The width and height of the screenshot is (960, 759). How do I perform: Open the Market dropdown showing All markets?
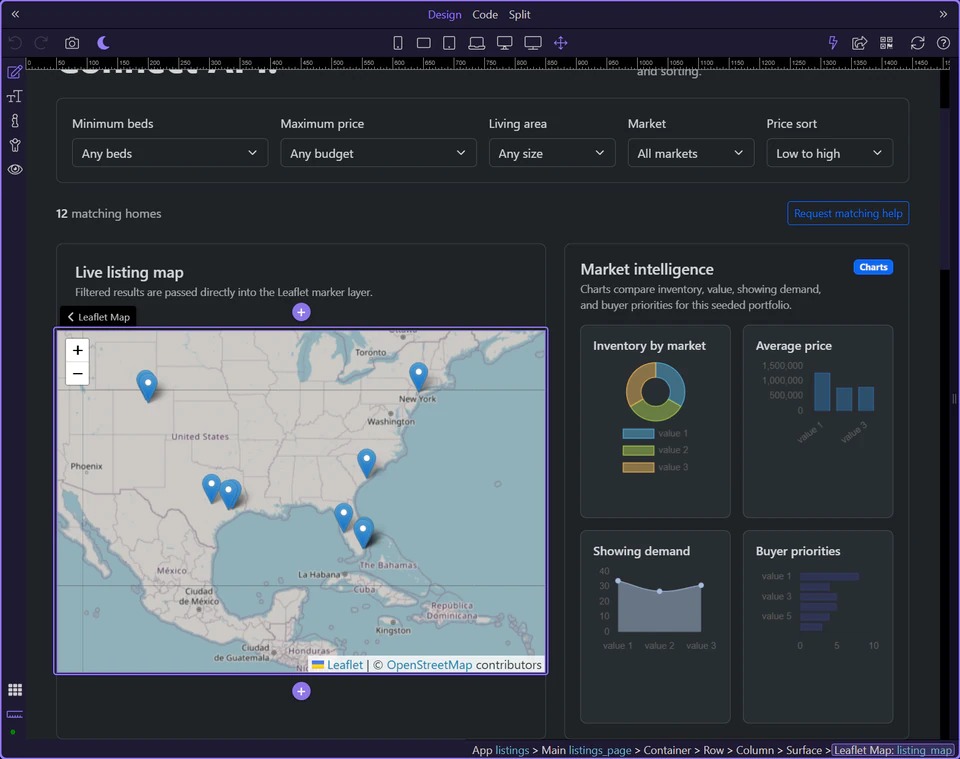[690, 153]
